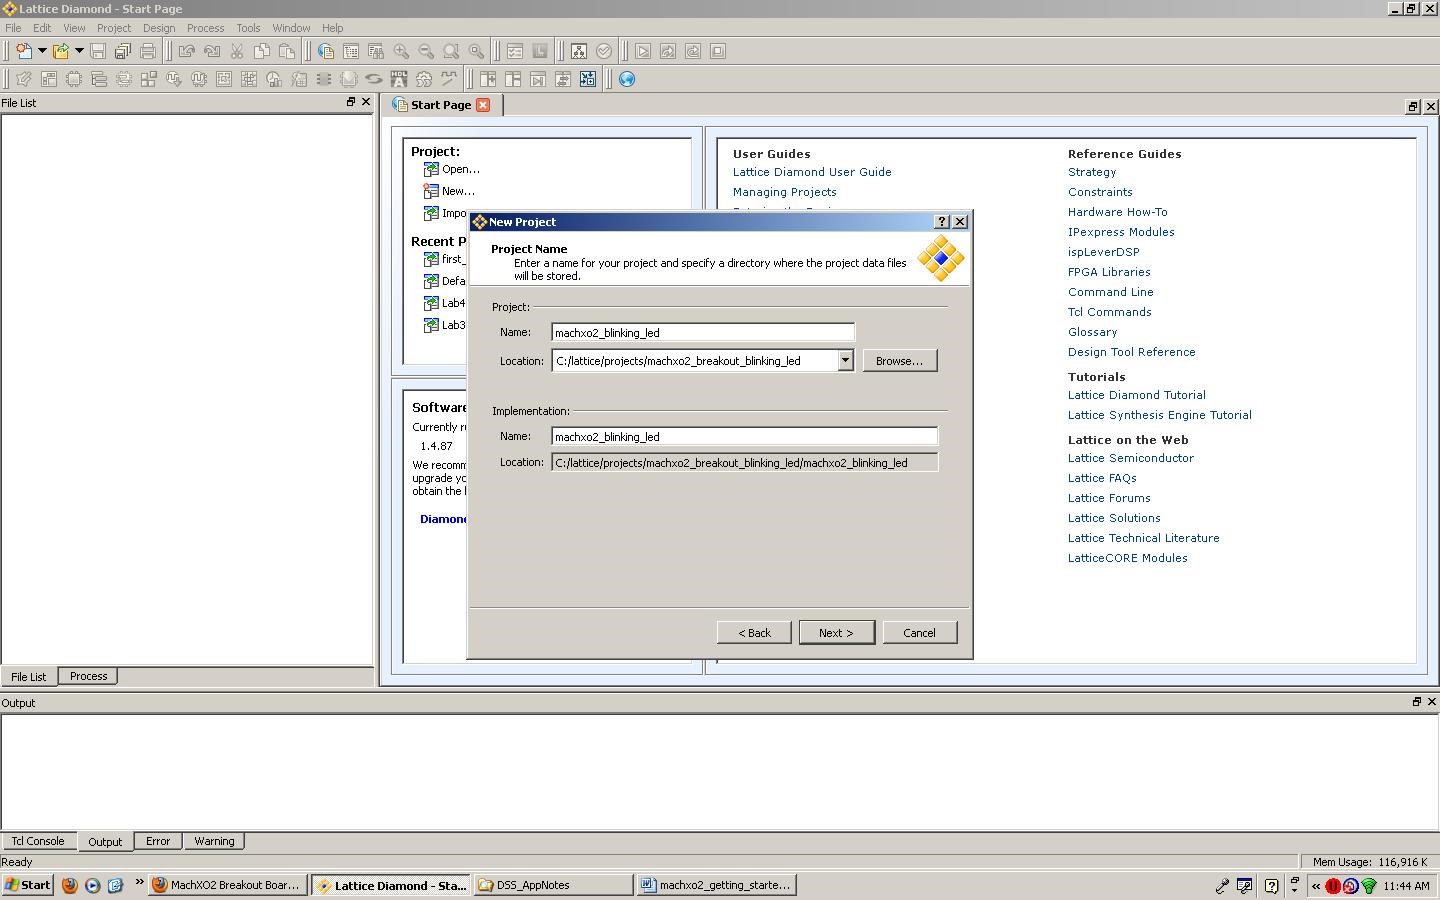This screenshot has height=900, width=1440.
Task: Click the Implementation Name text field
Action: pos(744,436)
